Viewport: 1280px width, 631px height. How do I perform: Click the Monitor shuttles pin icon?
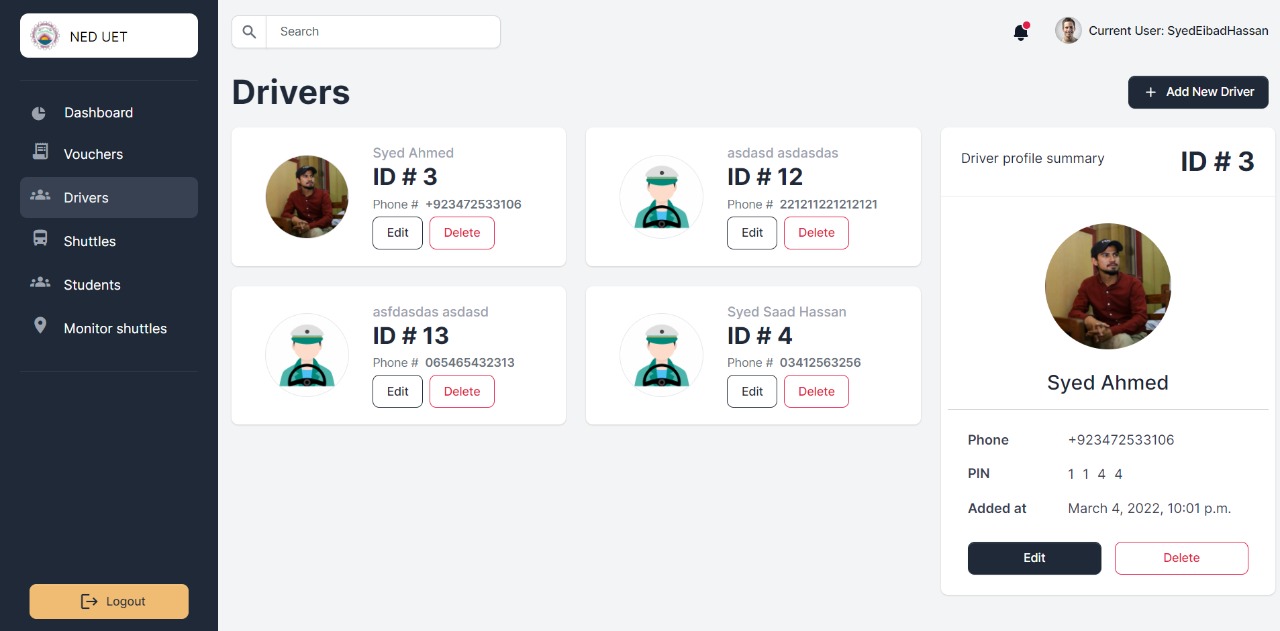click(40, 326)
